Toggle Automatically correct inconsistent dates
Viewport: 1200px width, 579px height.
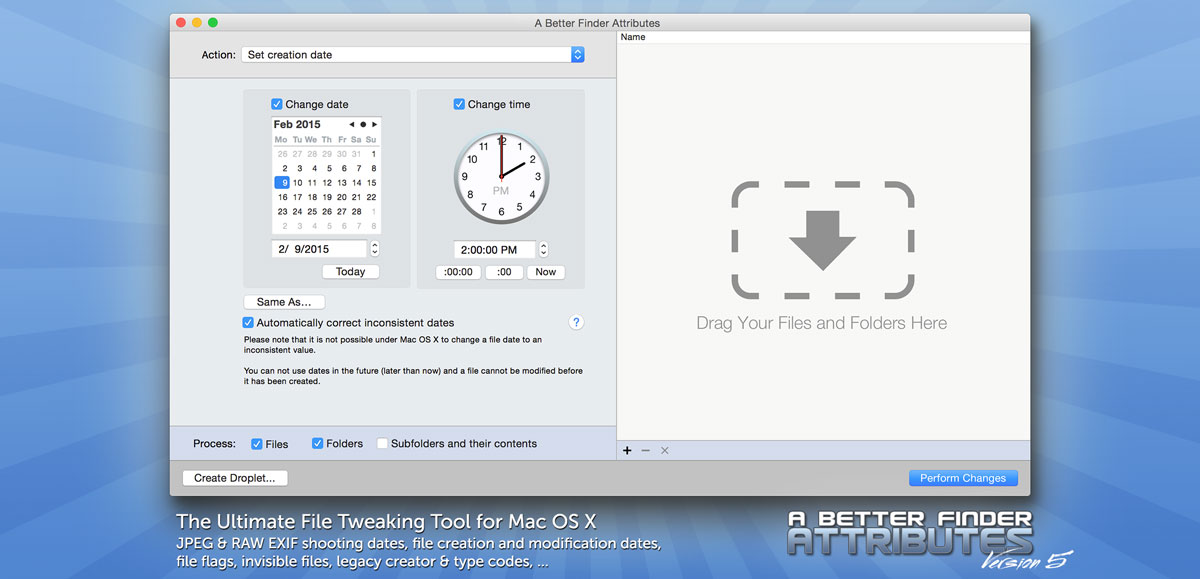pos(248,323)
